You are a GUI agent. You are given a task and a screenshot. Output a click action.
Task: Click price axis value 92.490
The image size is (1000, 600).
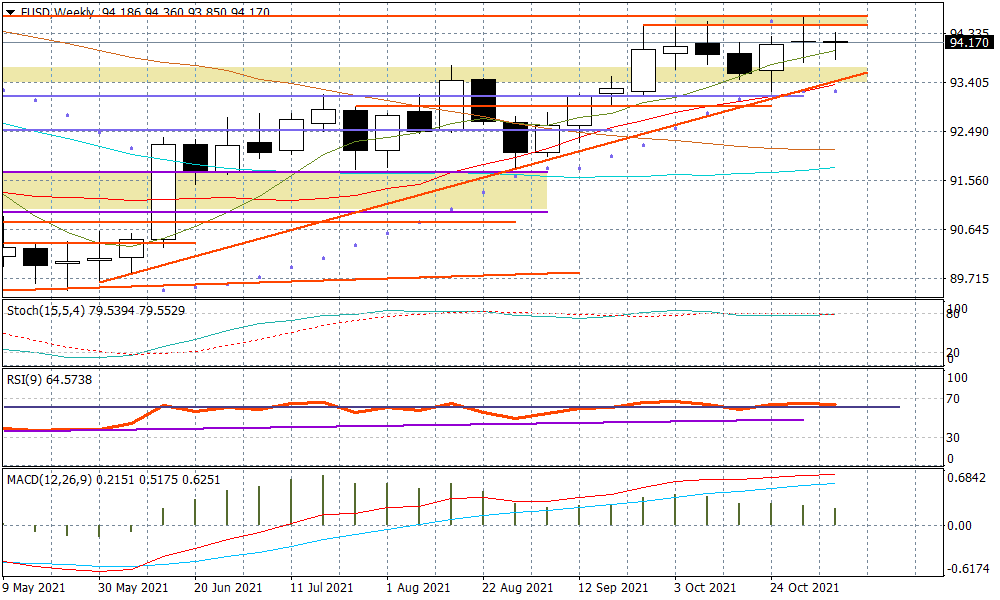970,132
